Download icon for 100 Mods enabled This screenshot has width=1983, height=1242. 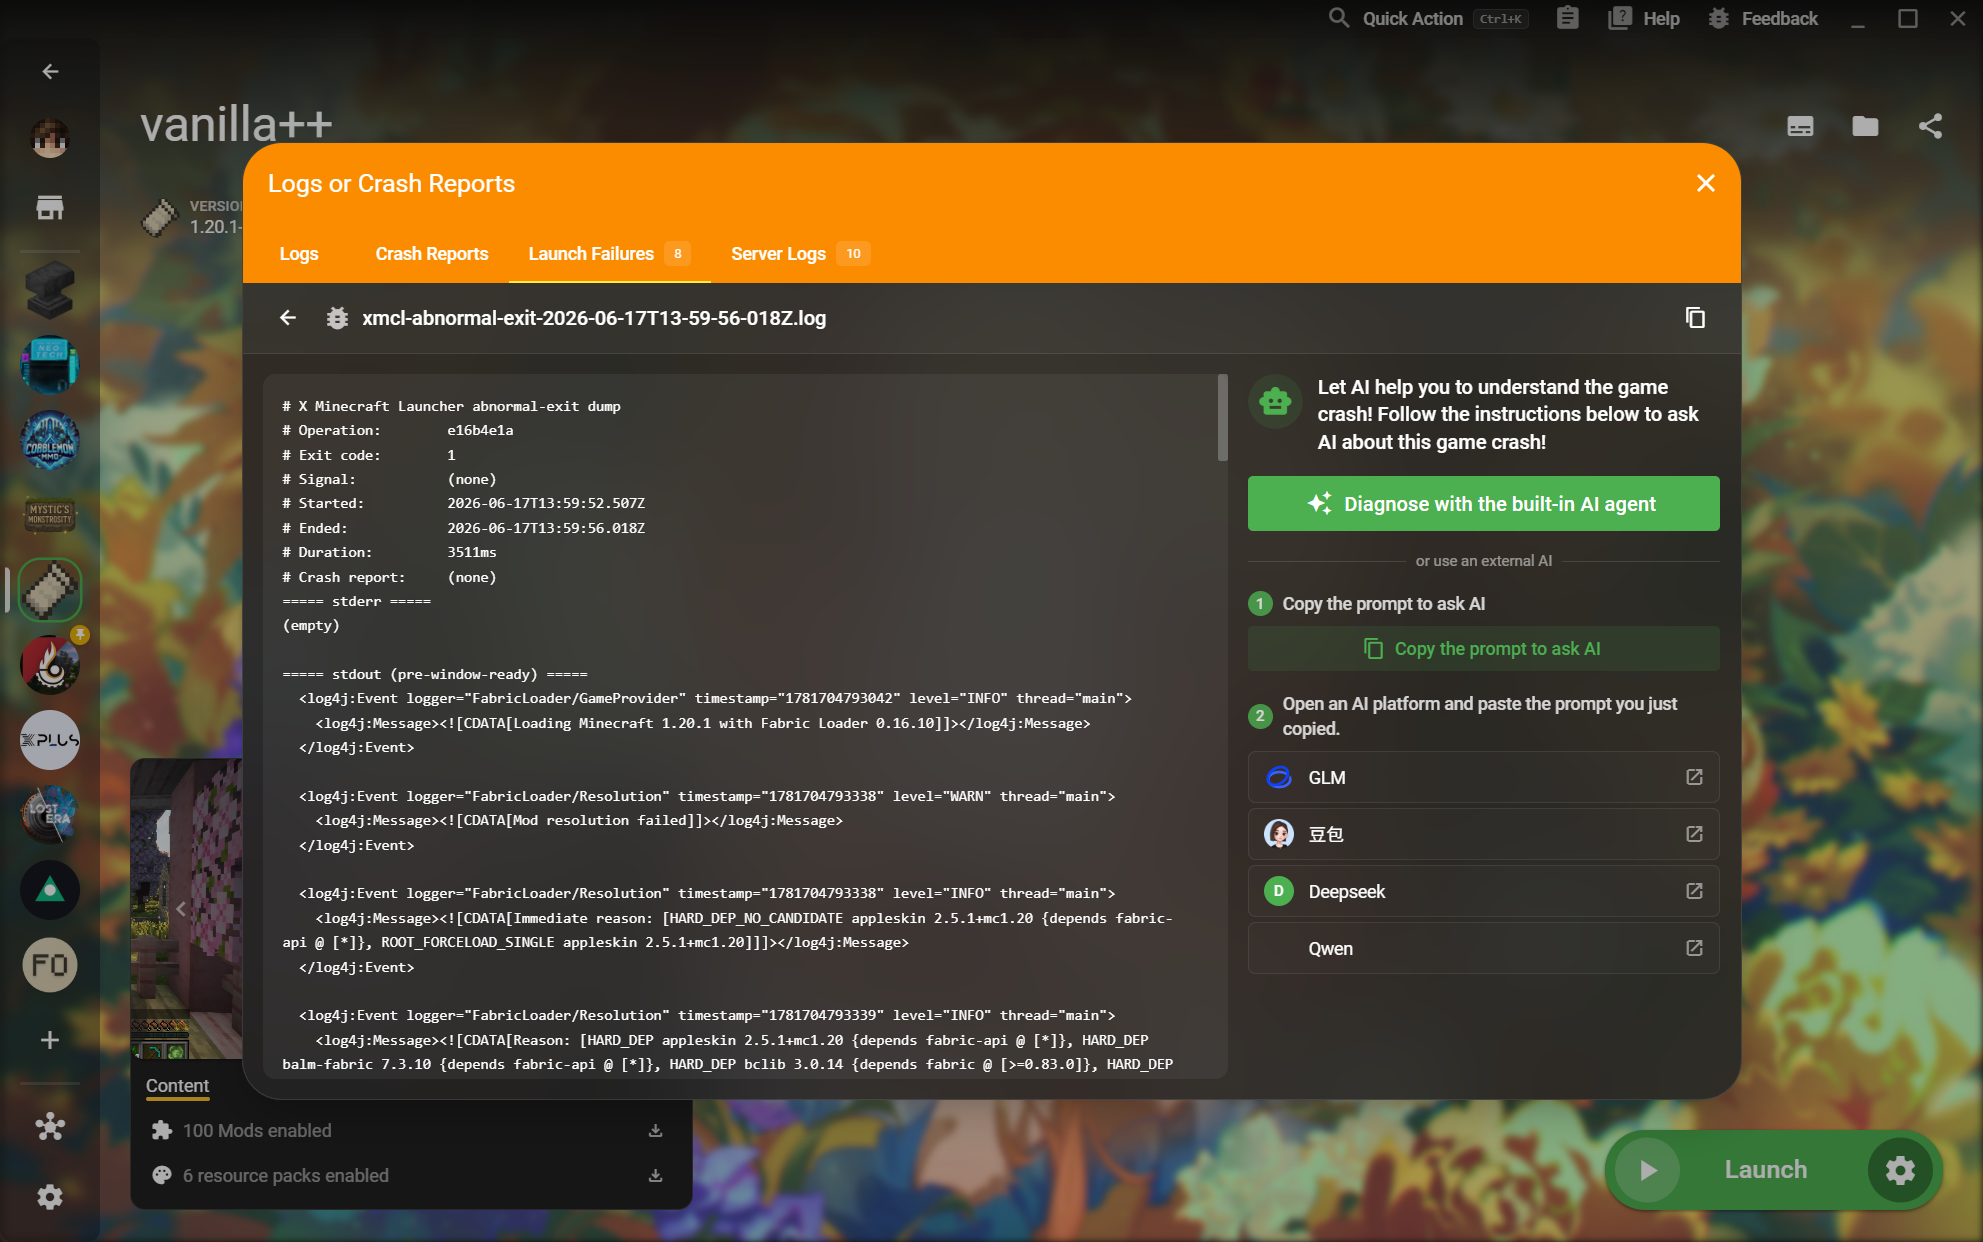pos(655,1131)
